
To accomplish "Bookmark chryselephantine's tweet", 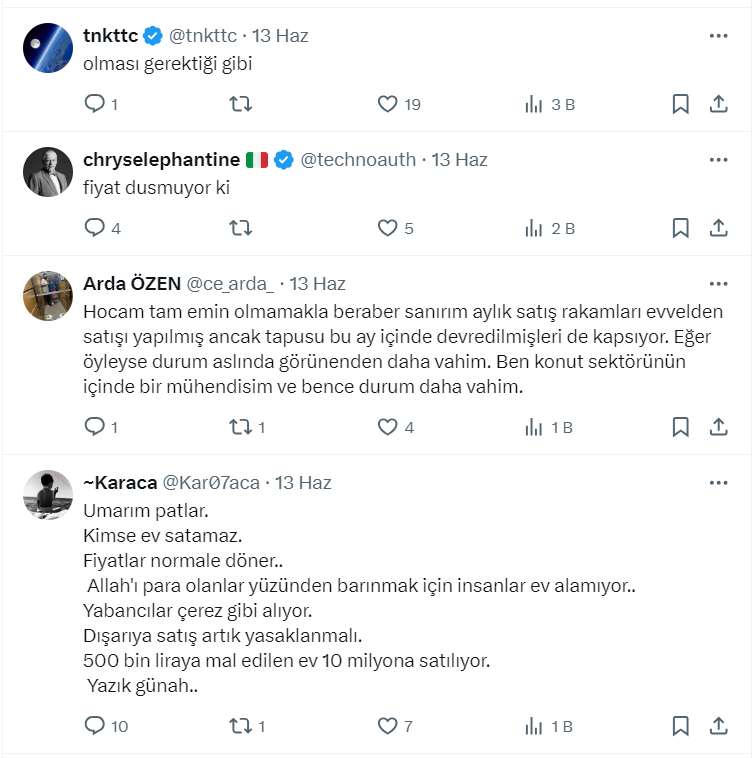I will point(680,228).
